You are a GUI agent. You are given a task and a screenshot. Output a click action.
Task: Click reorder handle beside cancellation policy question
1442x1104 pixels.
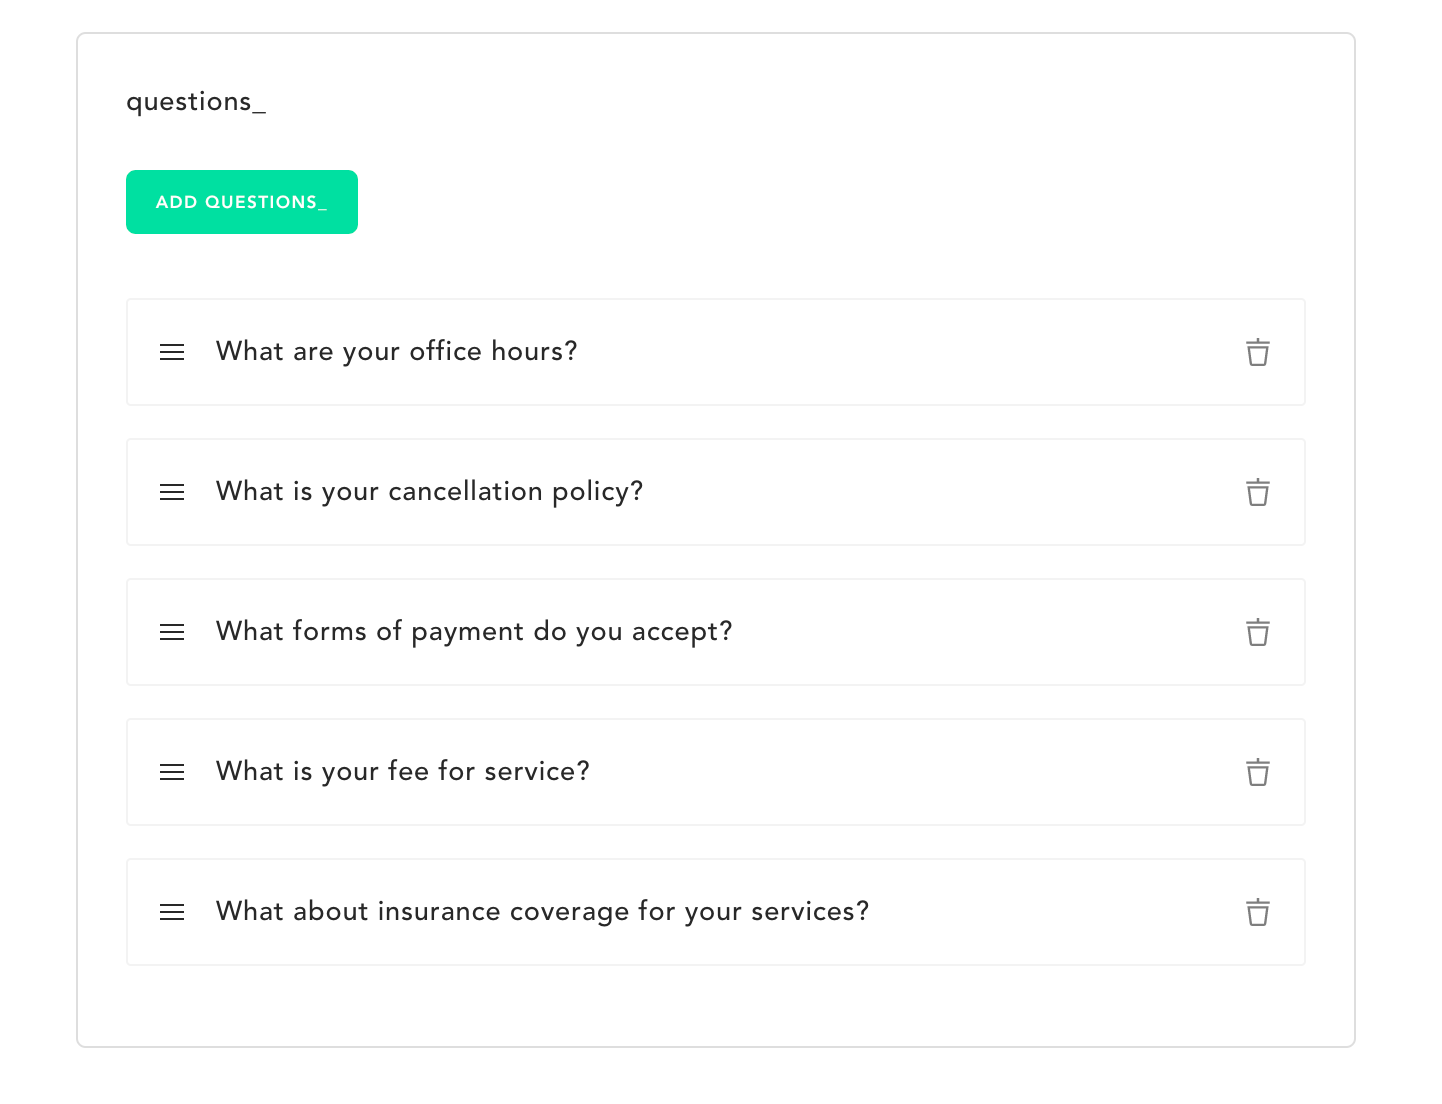coord(172,492)
